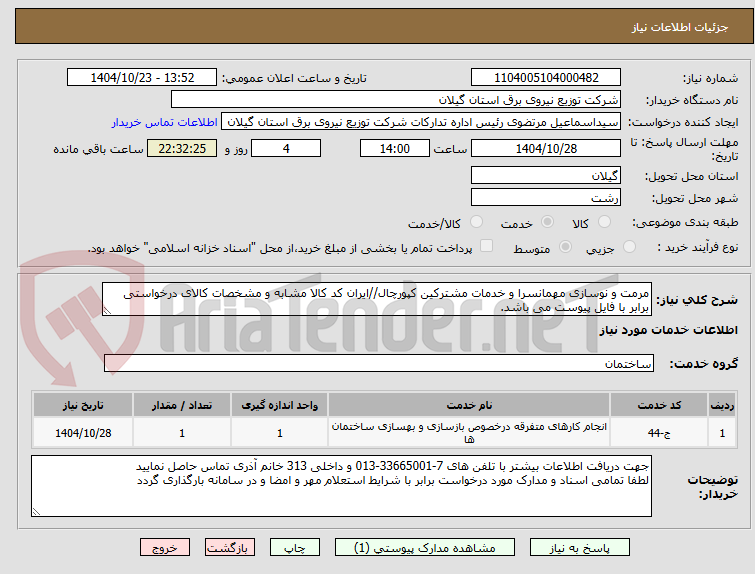The width and height of the screenshot is (755, 574).
Task: Click the شرح کلی نیاز description box
Action: (377, 300)
